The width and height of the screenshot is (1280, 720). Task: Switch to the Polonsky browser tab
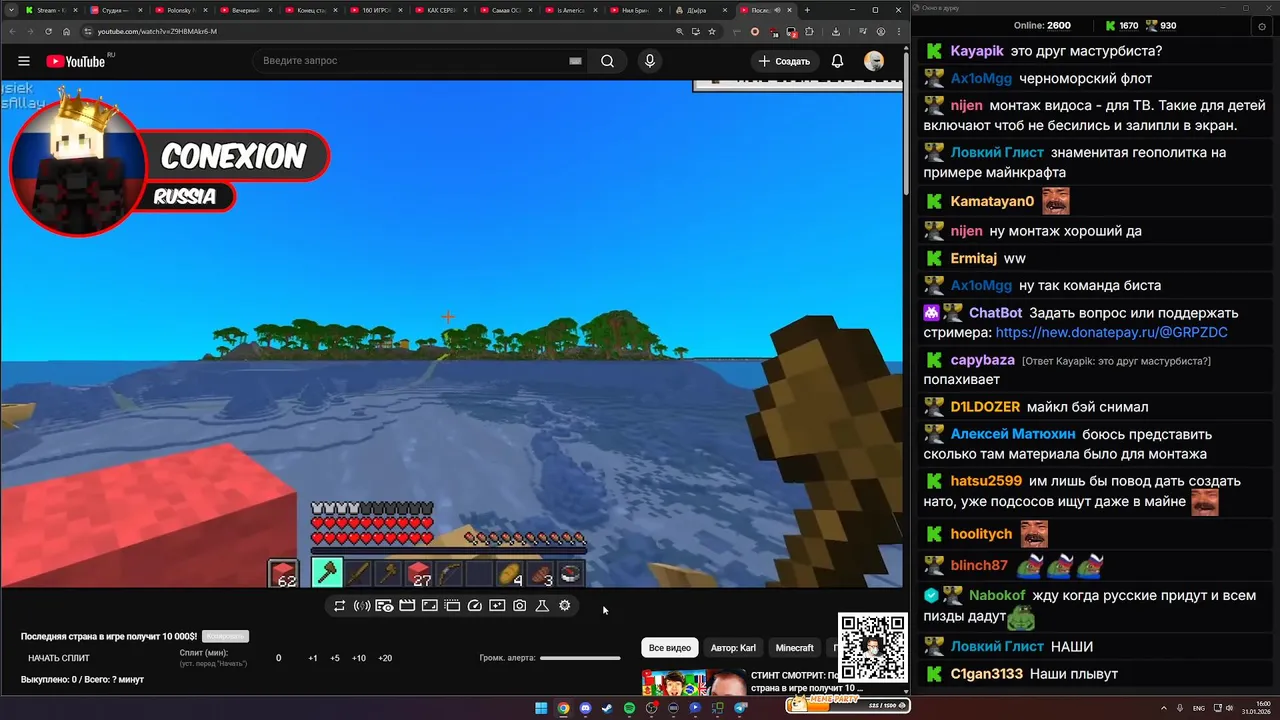click(180, 10)
